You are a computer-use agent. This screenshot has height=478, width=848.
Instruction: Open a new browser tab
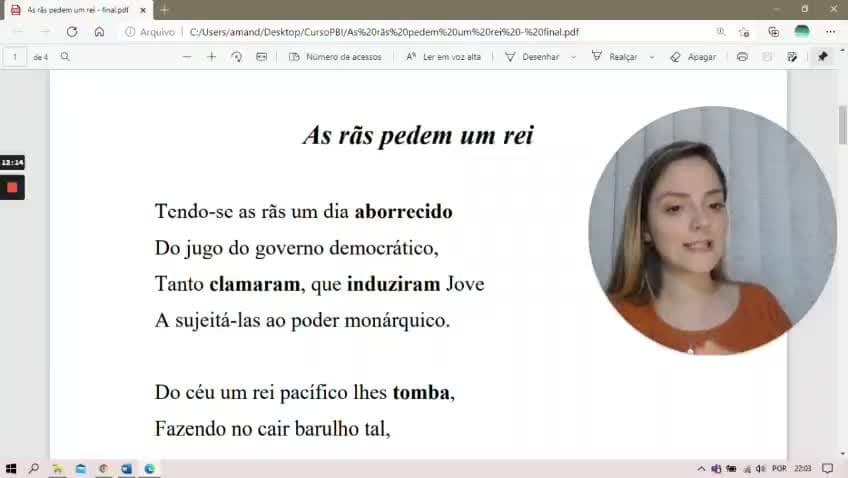[x=164, y=10]
